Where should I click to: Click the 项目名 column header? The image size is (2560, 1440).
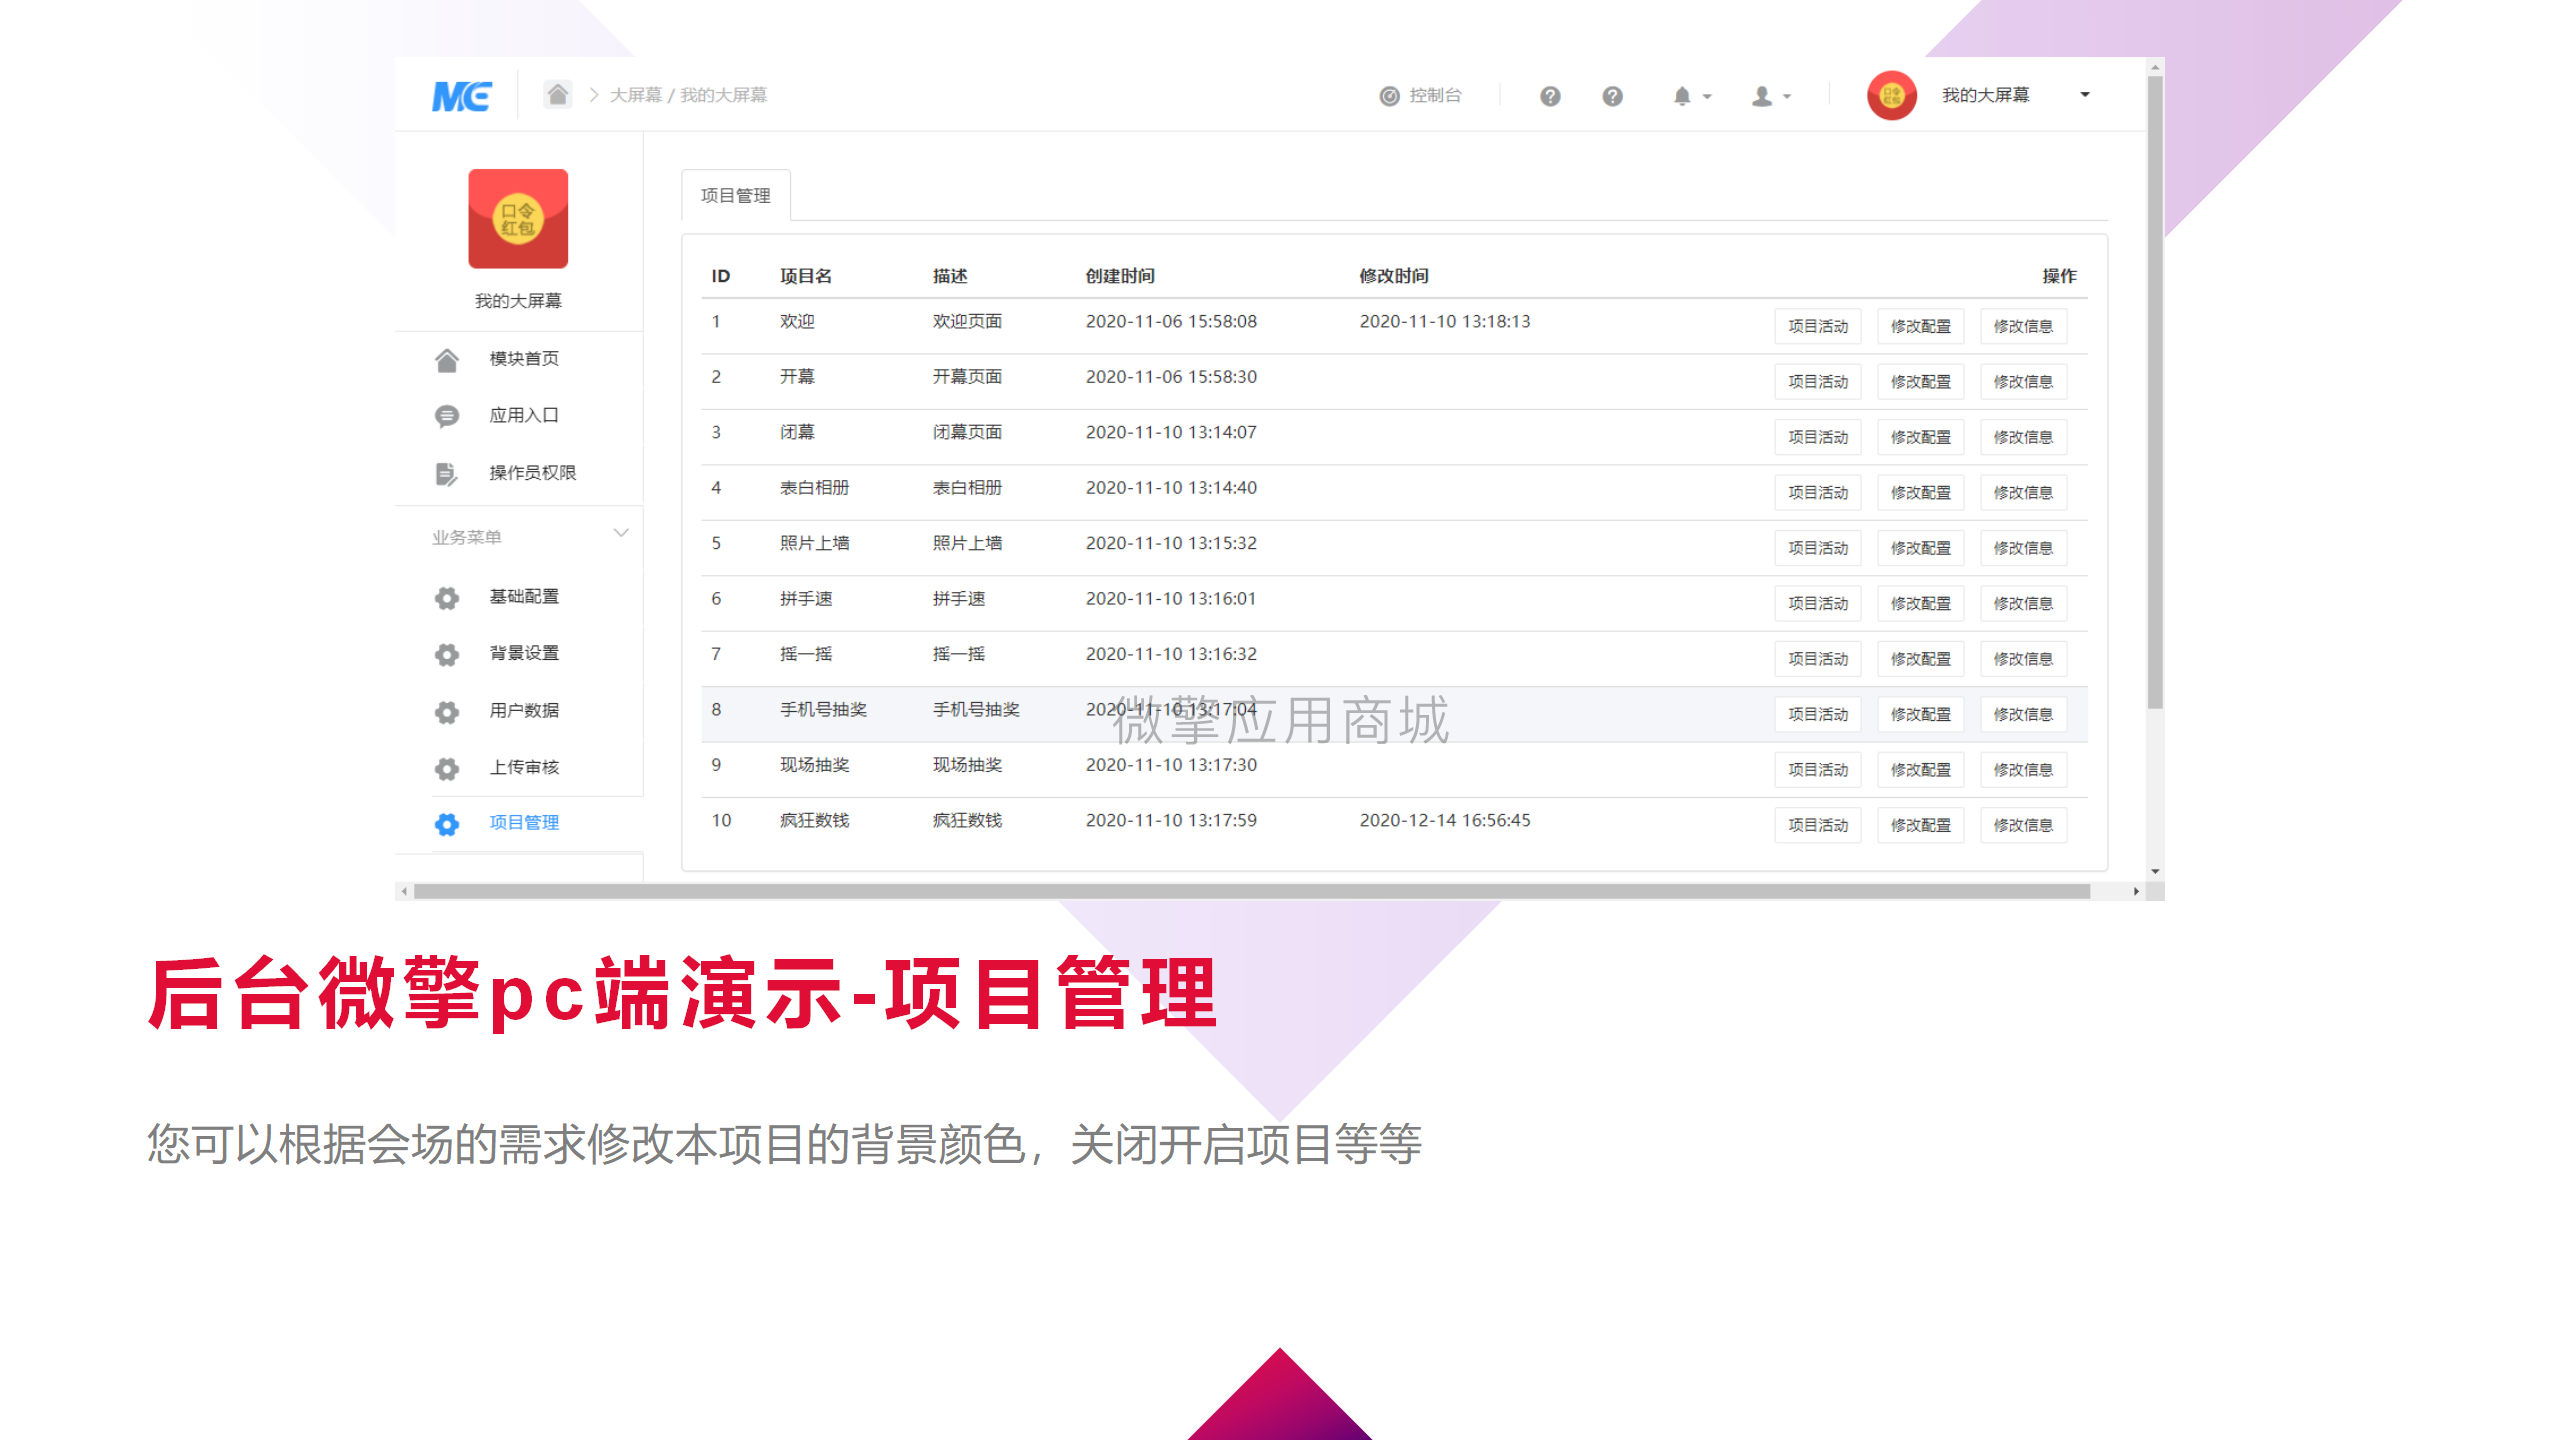(x=806, y=276)
